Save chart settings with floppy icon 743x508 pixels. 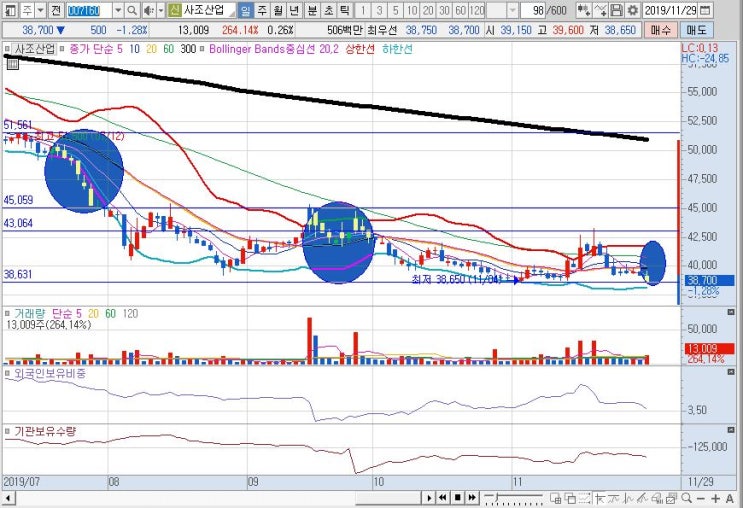click(616, 10)
